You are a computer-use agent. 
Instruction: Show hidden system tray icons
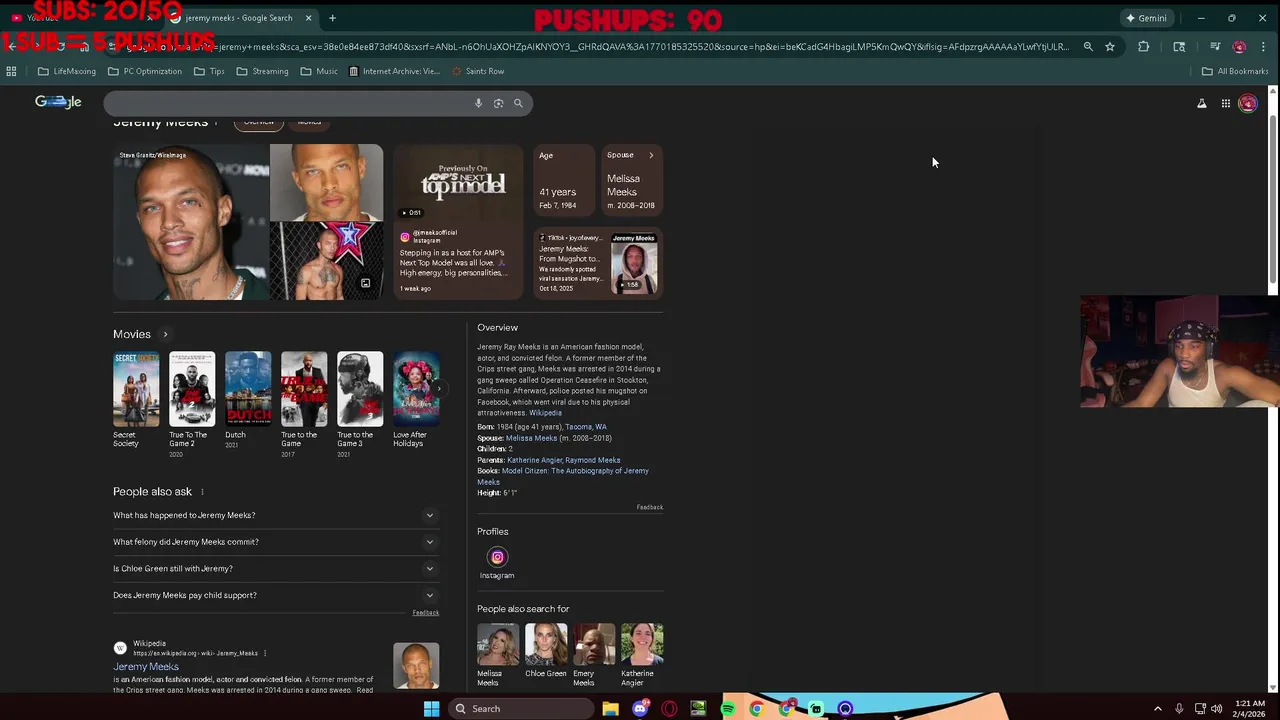tap(1158, 709)
